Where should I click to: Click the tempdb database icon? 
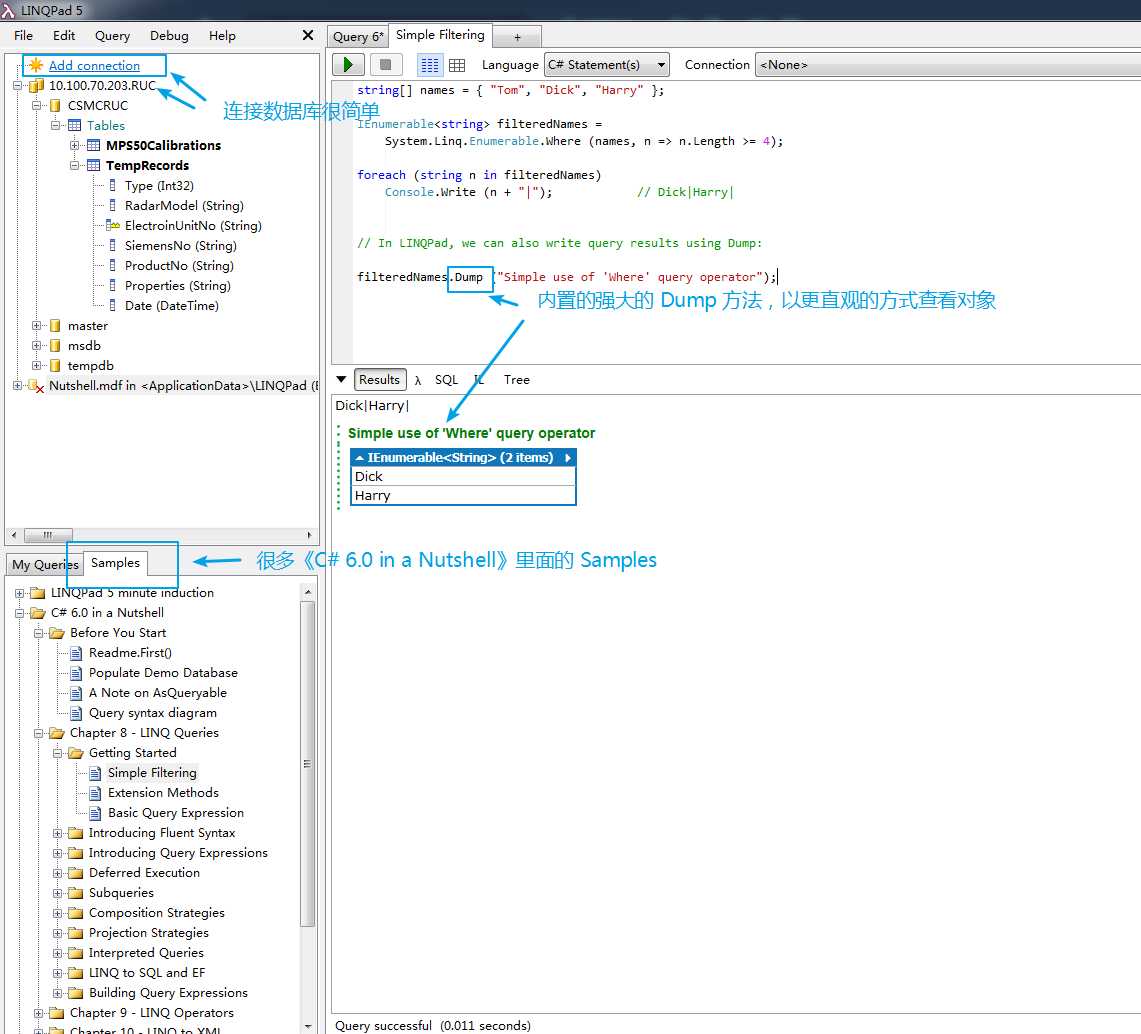(55, 365)
